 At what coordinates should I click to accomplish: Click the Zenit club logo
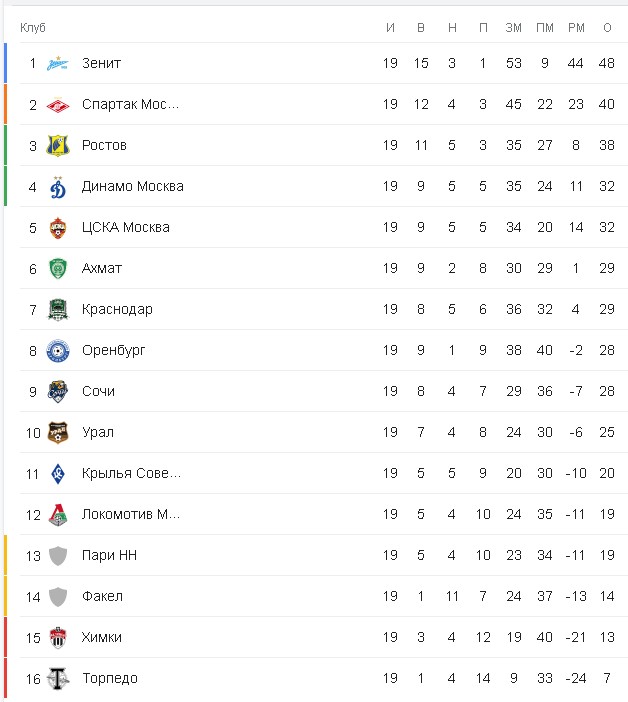point(59,63)
